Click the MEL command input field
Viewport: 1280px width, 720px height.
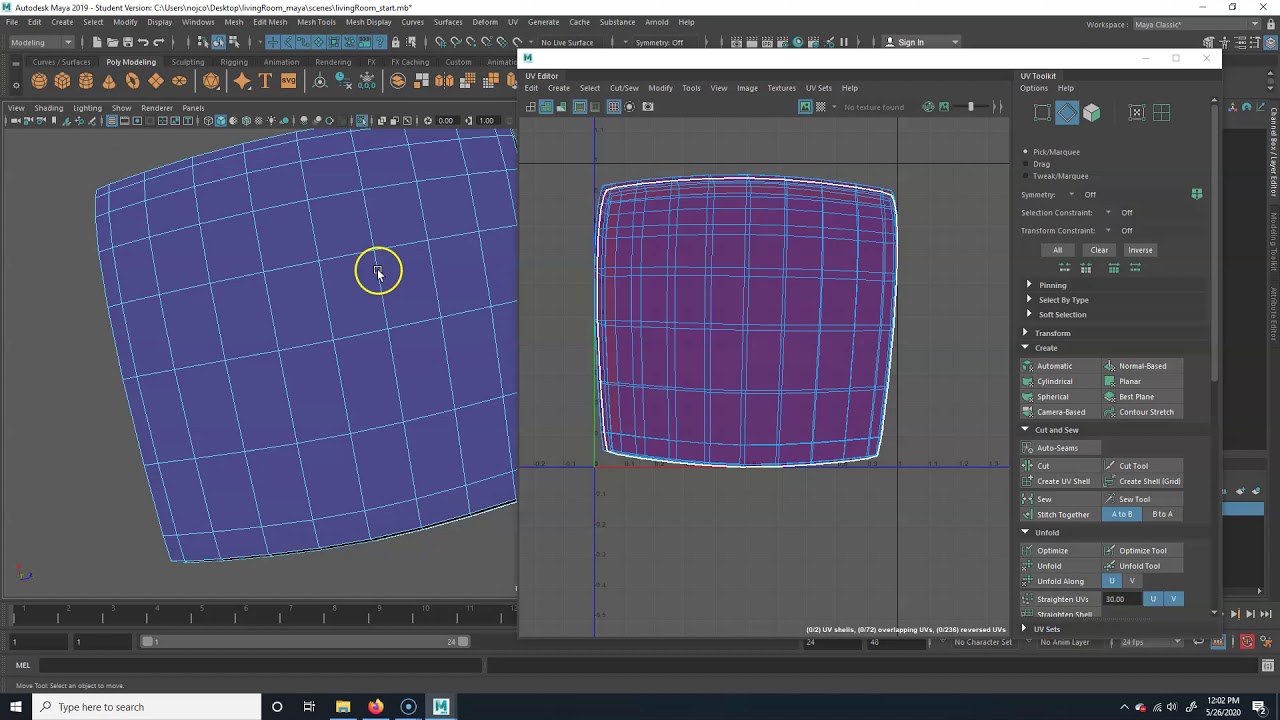tap(260, 665)
